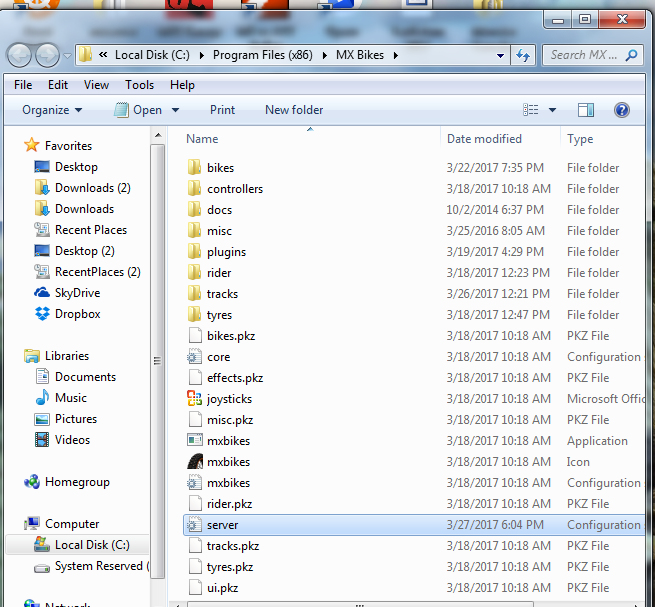This screenshot has width=655, height=607.
Task: Click the Back navigation arrow
Action: pyautogui.click(x=19, y=55)
